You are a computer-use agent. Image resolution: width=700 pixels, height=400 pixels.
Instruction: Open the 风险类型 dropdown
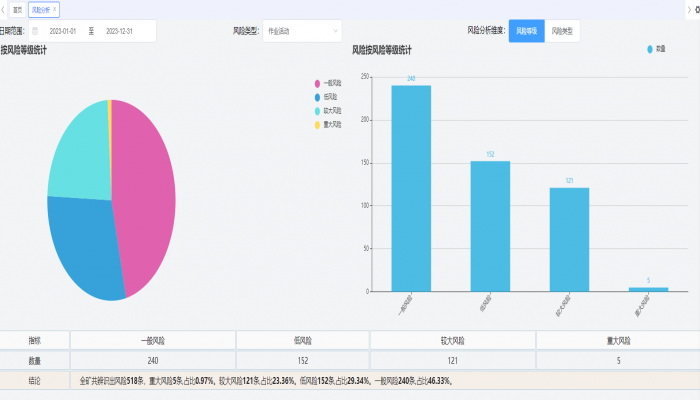click(x=301, y=31)
